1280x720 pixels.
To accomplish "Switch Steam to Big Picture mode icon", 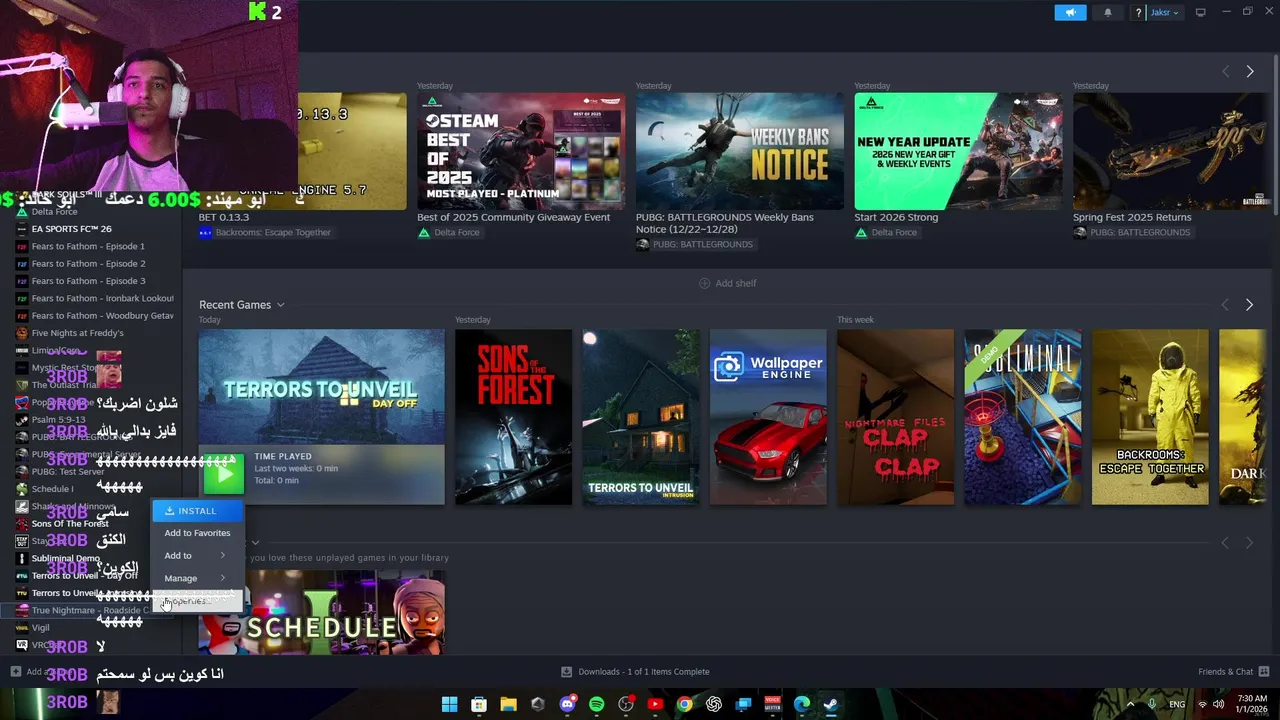I will pyautogui.click(x=1201, y=12).
